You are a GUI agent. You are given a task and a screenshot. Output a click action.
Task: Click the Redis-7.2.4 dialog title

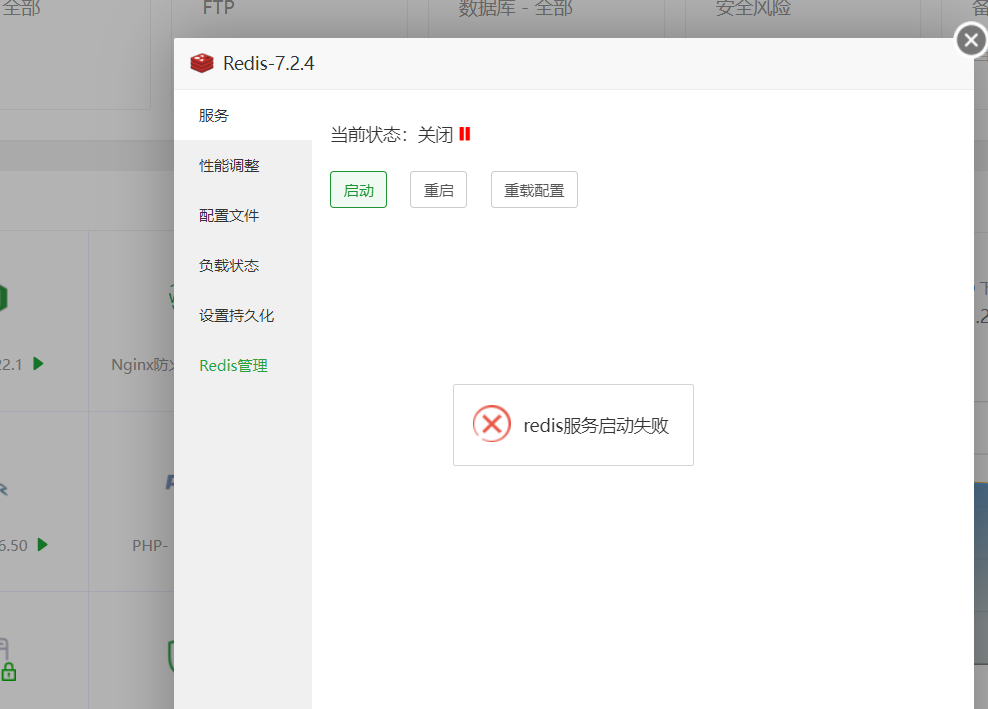click(268, 64)
